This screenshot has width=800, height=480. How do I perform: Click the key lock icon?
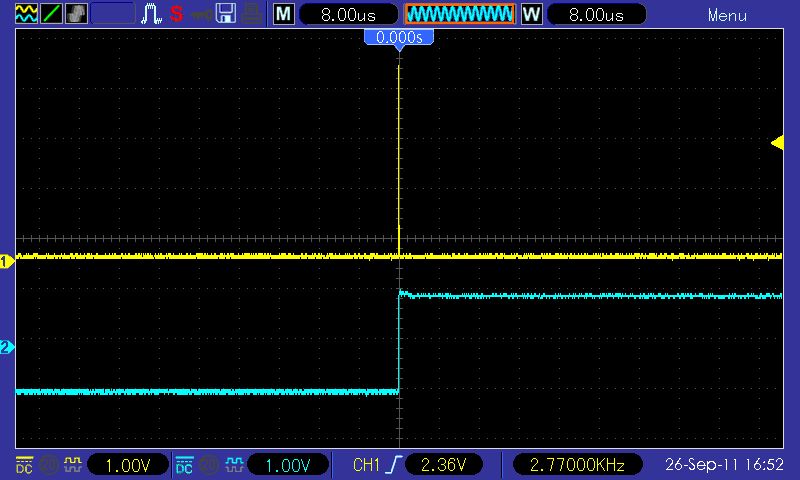(202, 14)
